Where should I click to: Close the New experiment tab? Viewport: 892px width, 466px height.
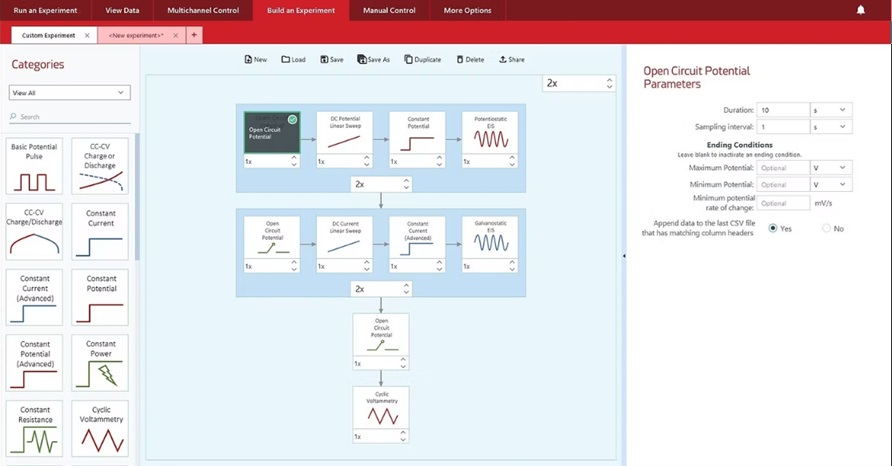tap(175, 35)
